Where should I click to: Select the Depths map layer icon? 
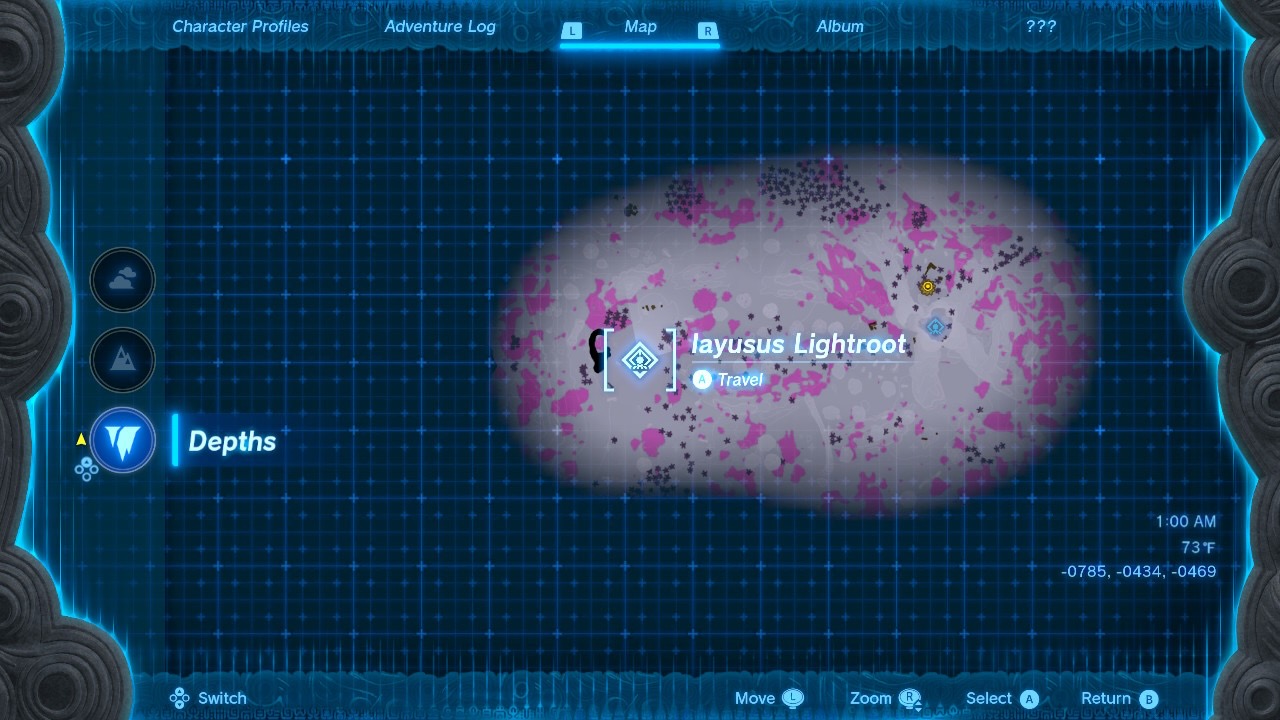[x=123, y=440]
